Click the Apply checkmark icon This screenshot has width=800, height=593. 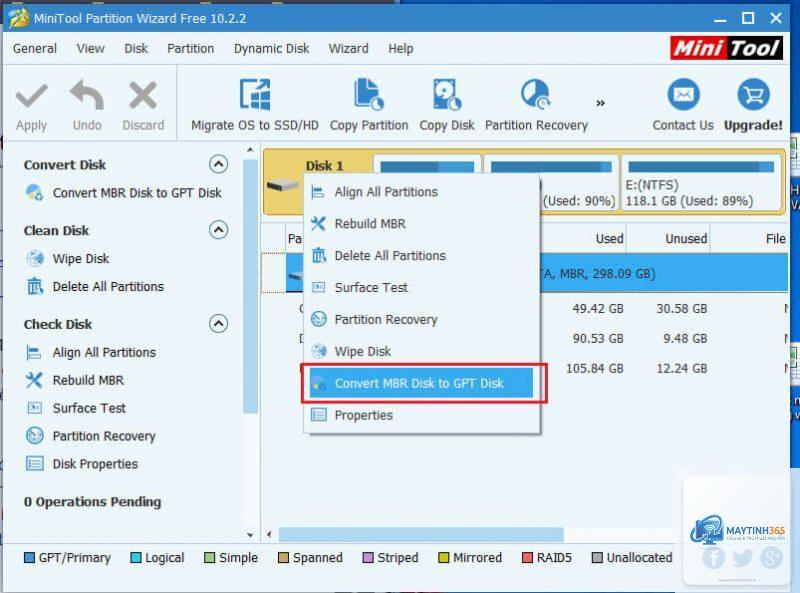point(32,96)
